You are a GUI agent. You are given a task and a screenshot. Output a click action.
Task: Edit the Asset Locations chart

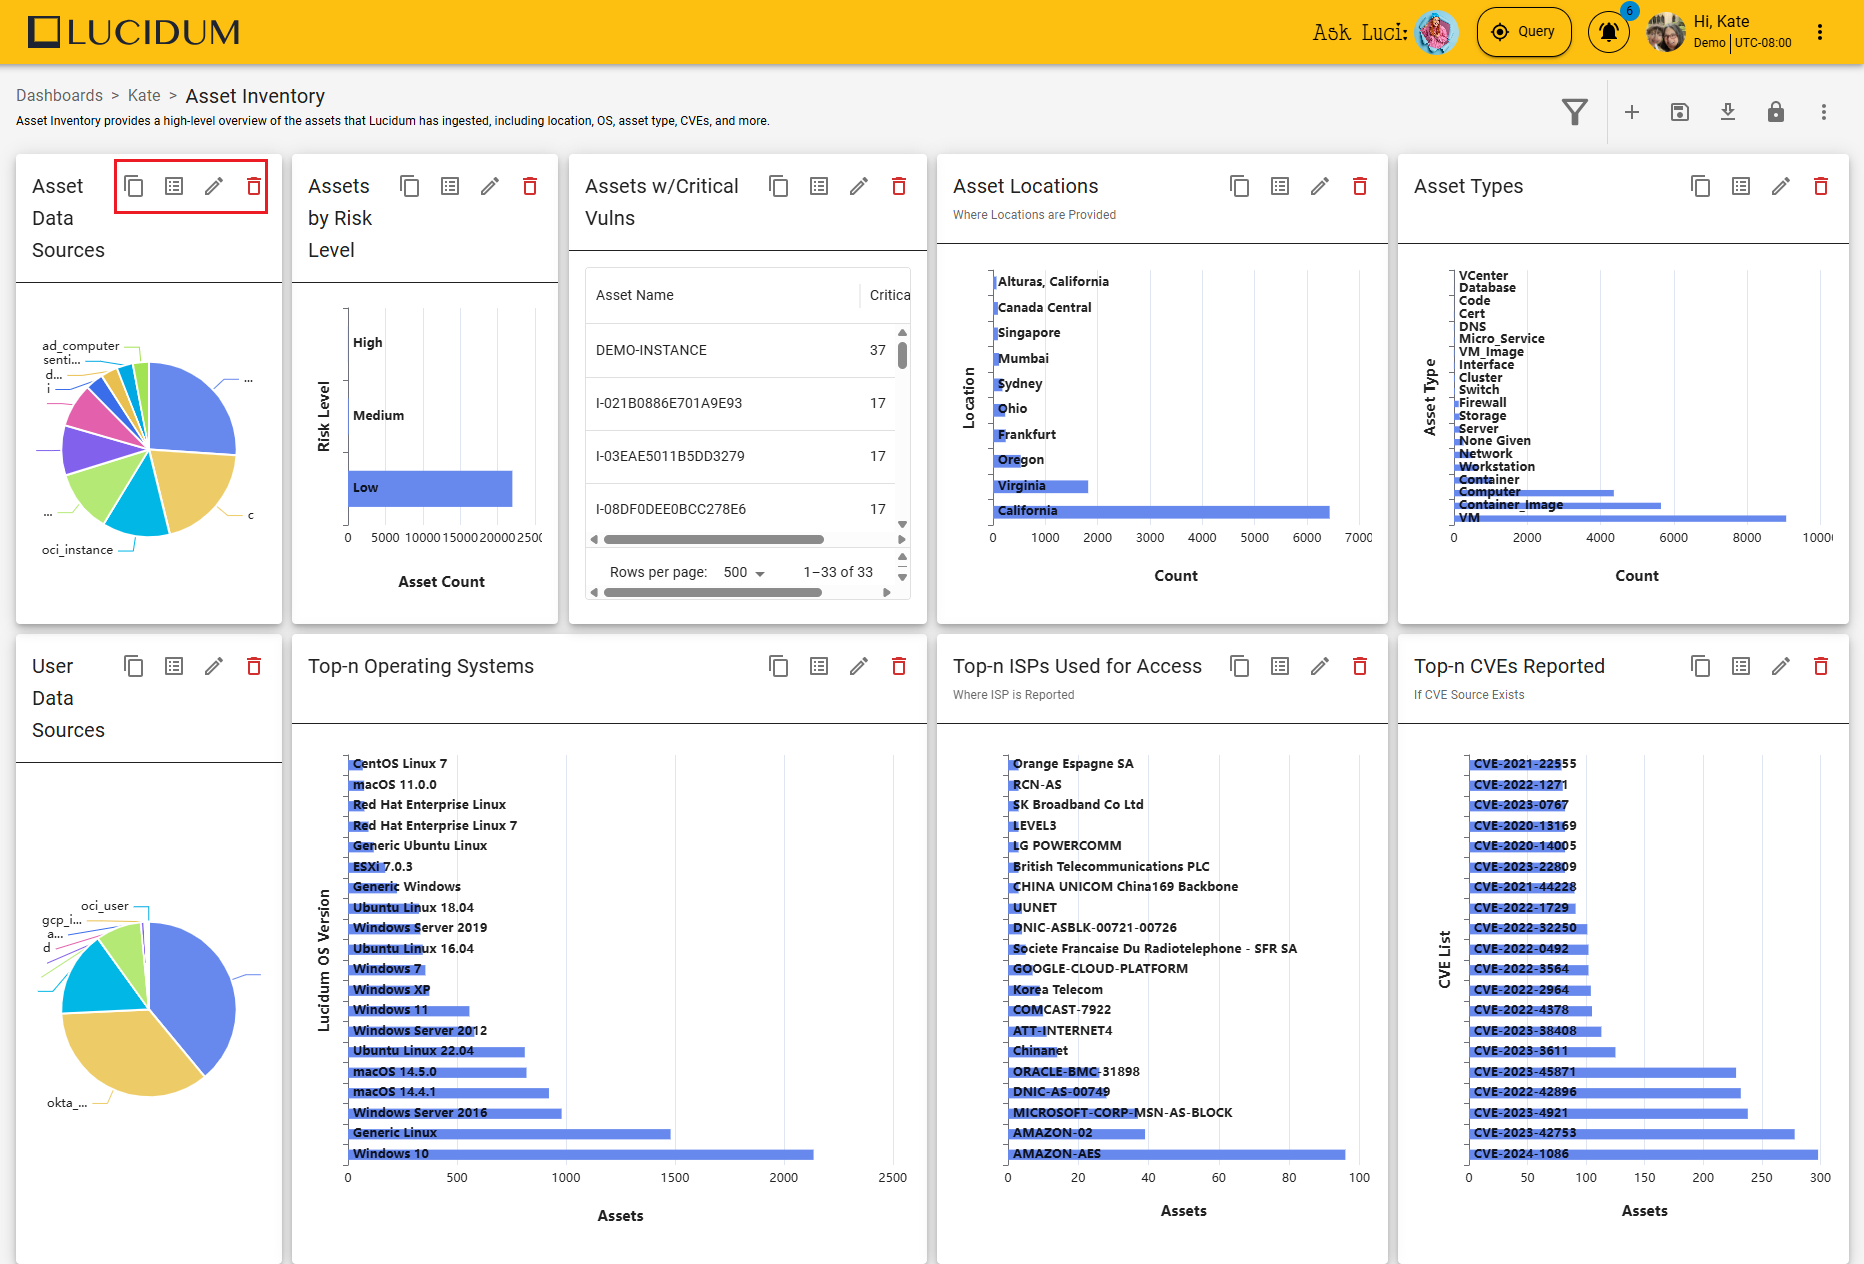pos(1320,186)
